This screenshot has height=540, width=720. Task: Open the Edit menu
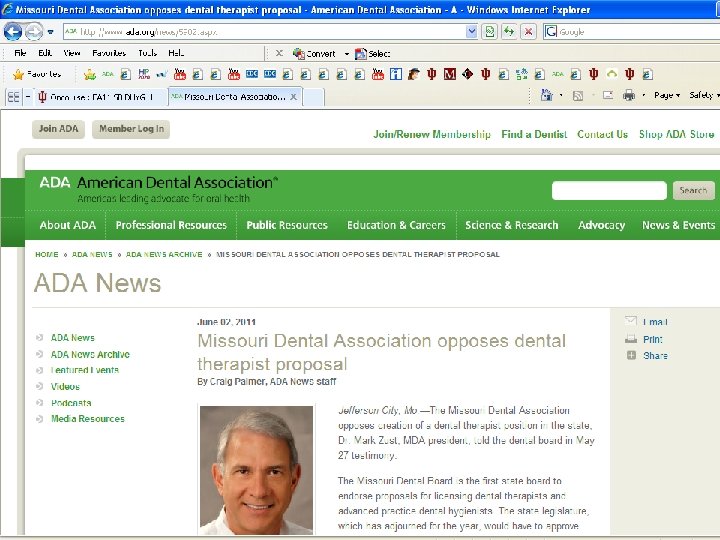[45, 53]
